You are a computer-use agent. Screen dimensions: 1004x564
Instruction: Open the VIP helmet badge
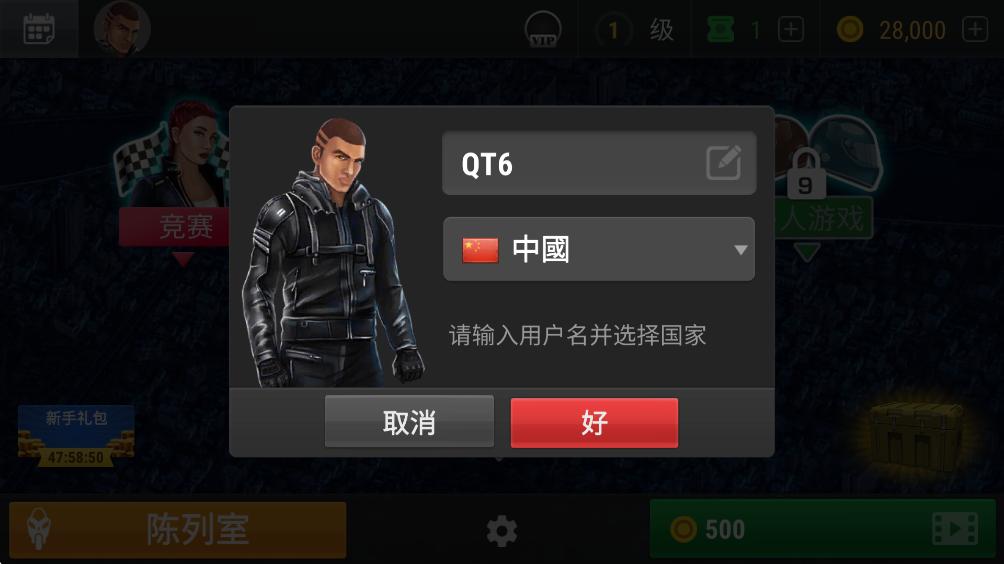(x=543, y=29)
